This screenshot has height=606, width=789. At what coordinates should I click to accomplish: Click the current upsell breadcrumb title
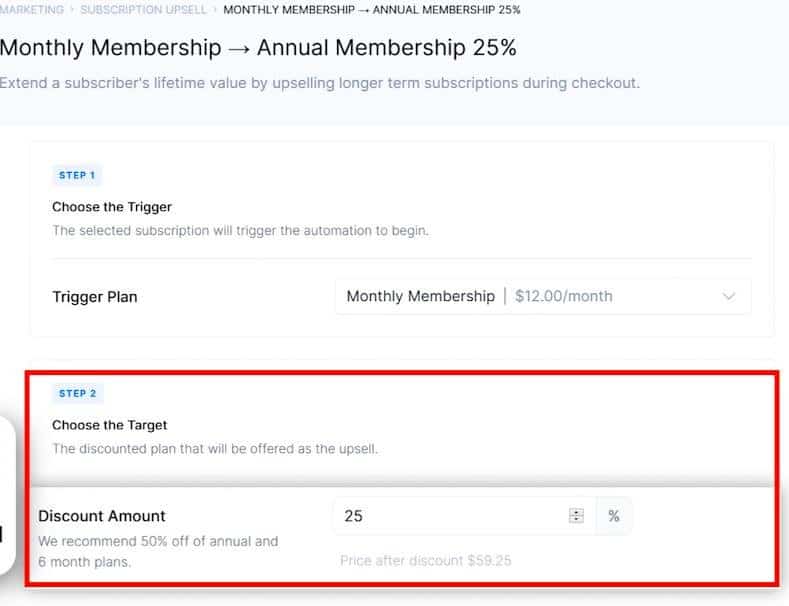coord(371,10)
